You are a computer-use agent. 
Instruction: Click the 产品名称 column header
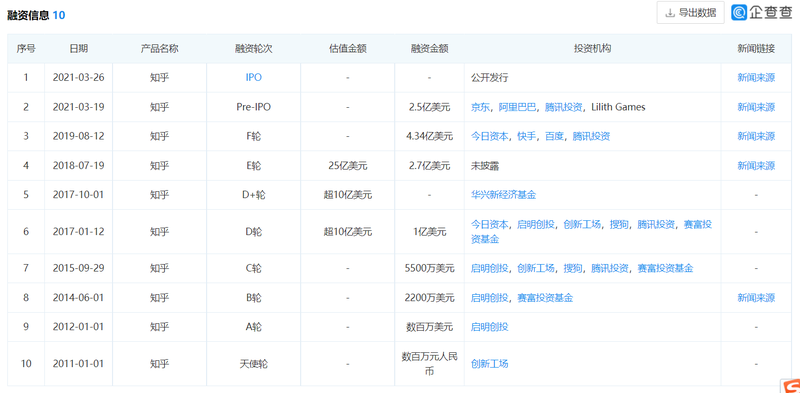(160, 48)
